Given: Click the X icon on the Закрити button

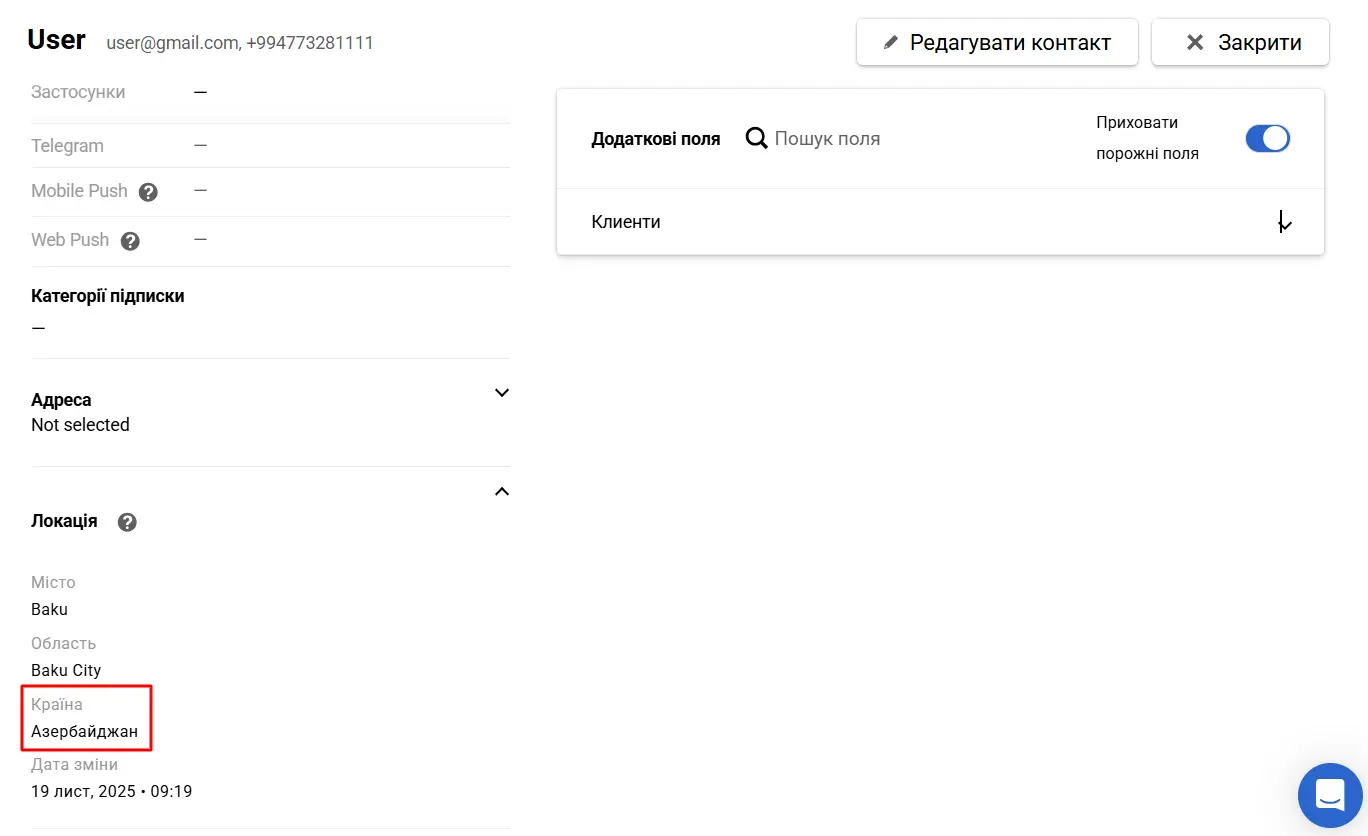Looking at the screenshot, I should click(1194, 42).
